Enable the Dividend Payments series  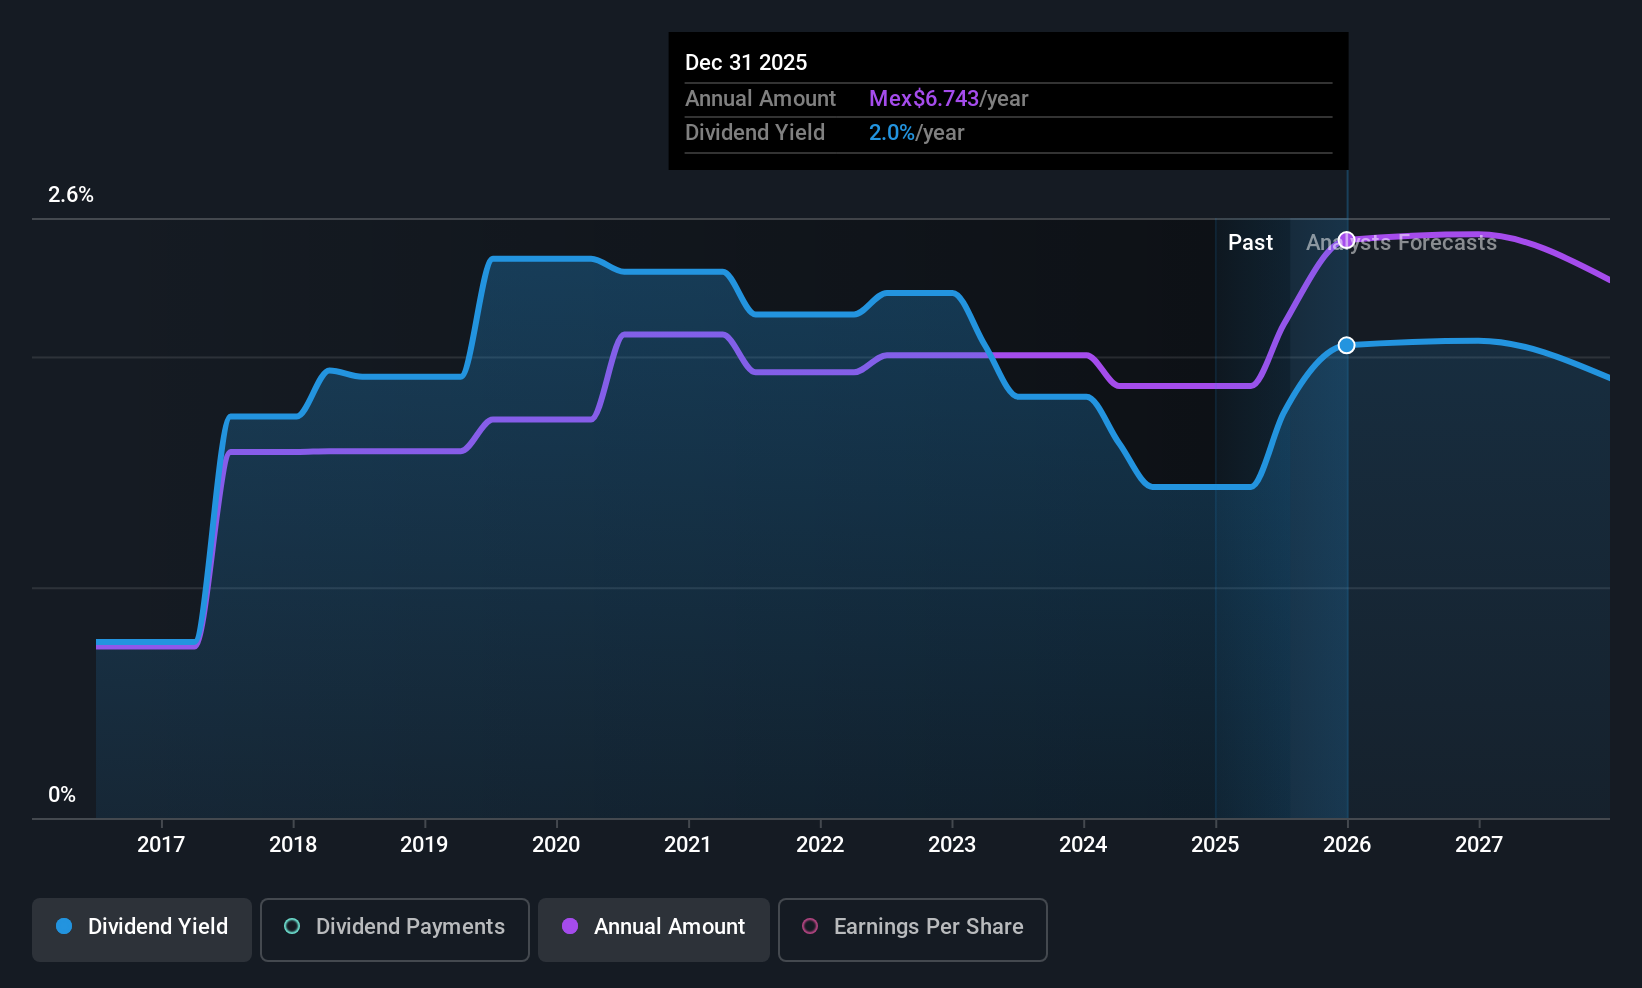(x=395, y=930)
